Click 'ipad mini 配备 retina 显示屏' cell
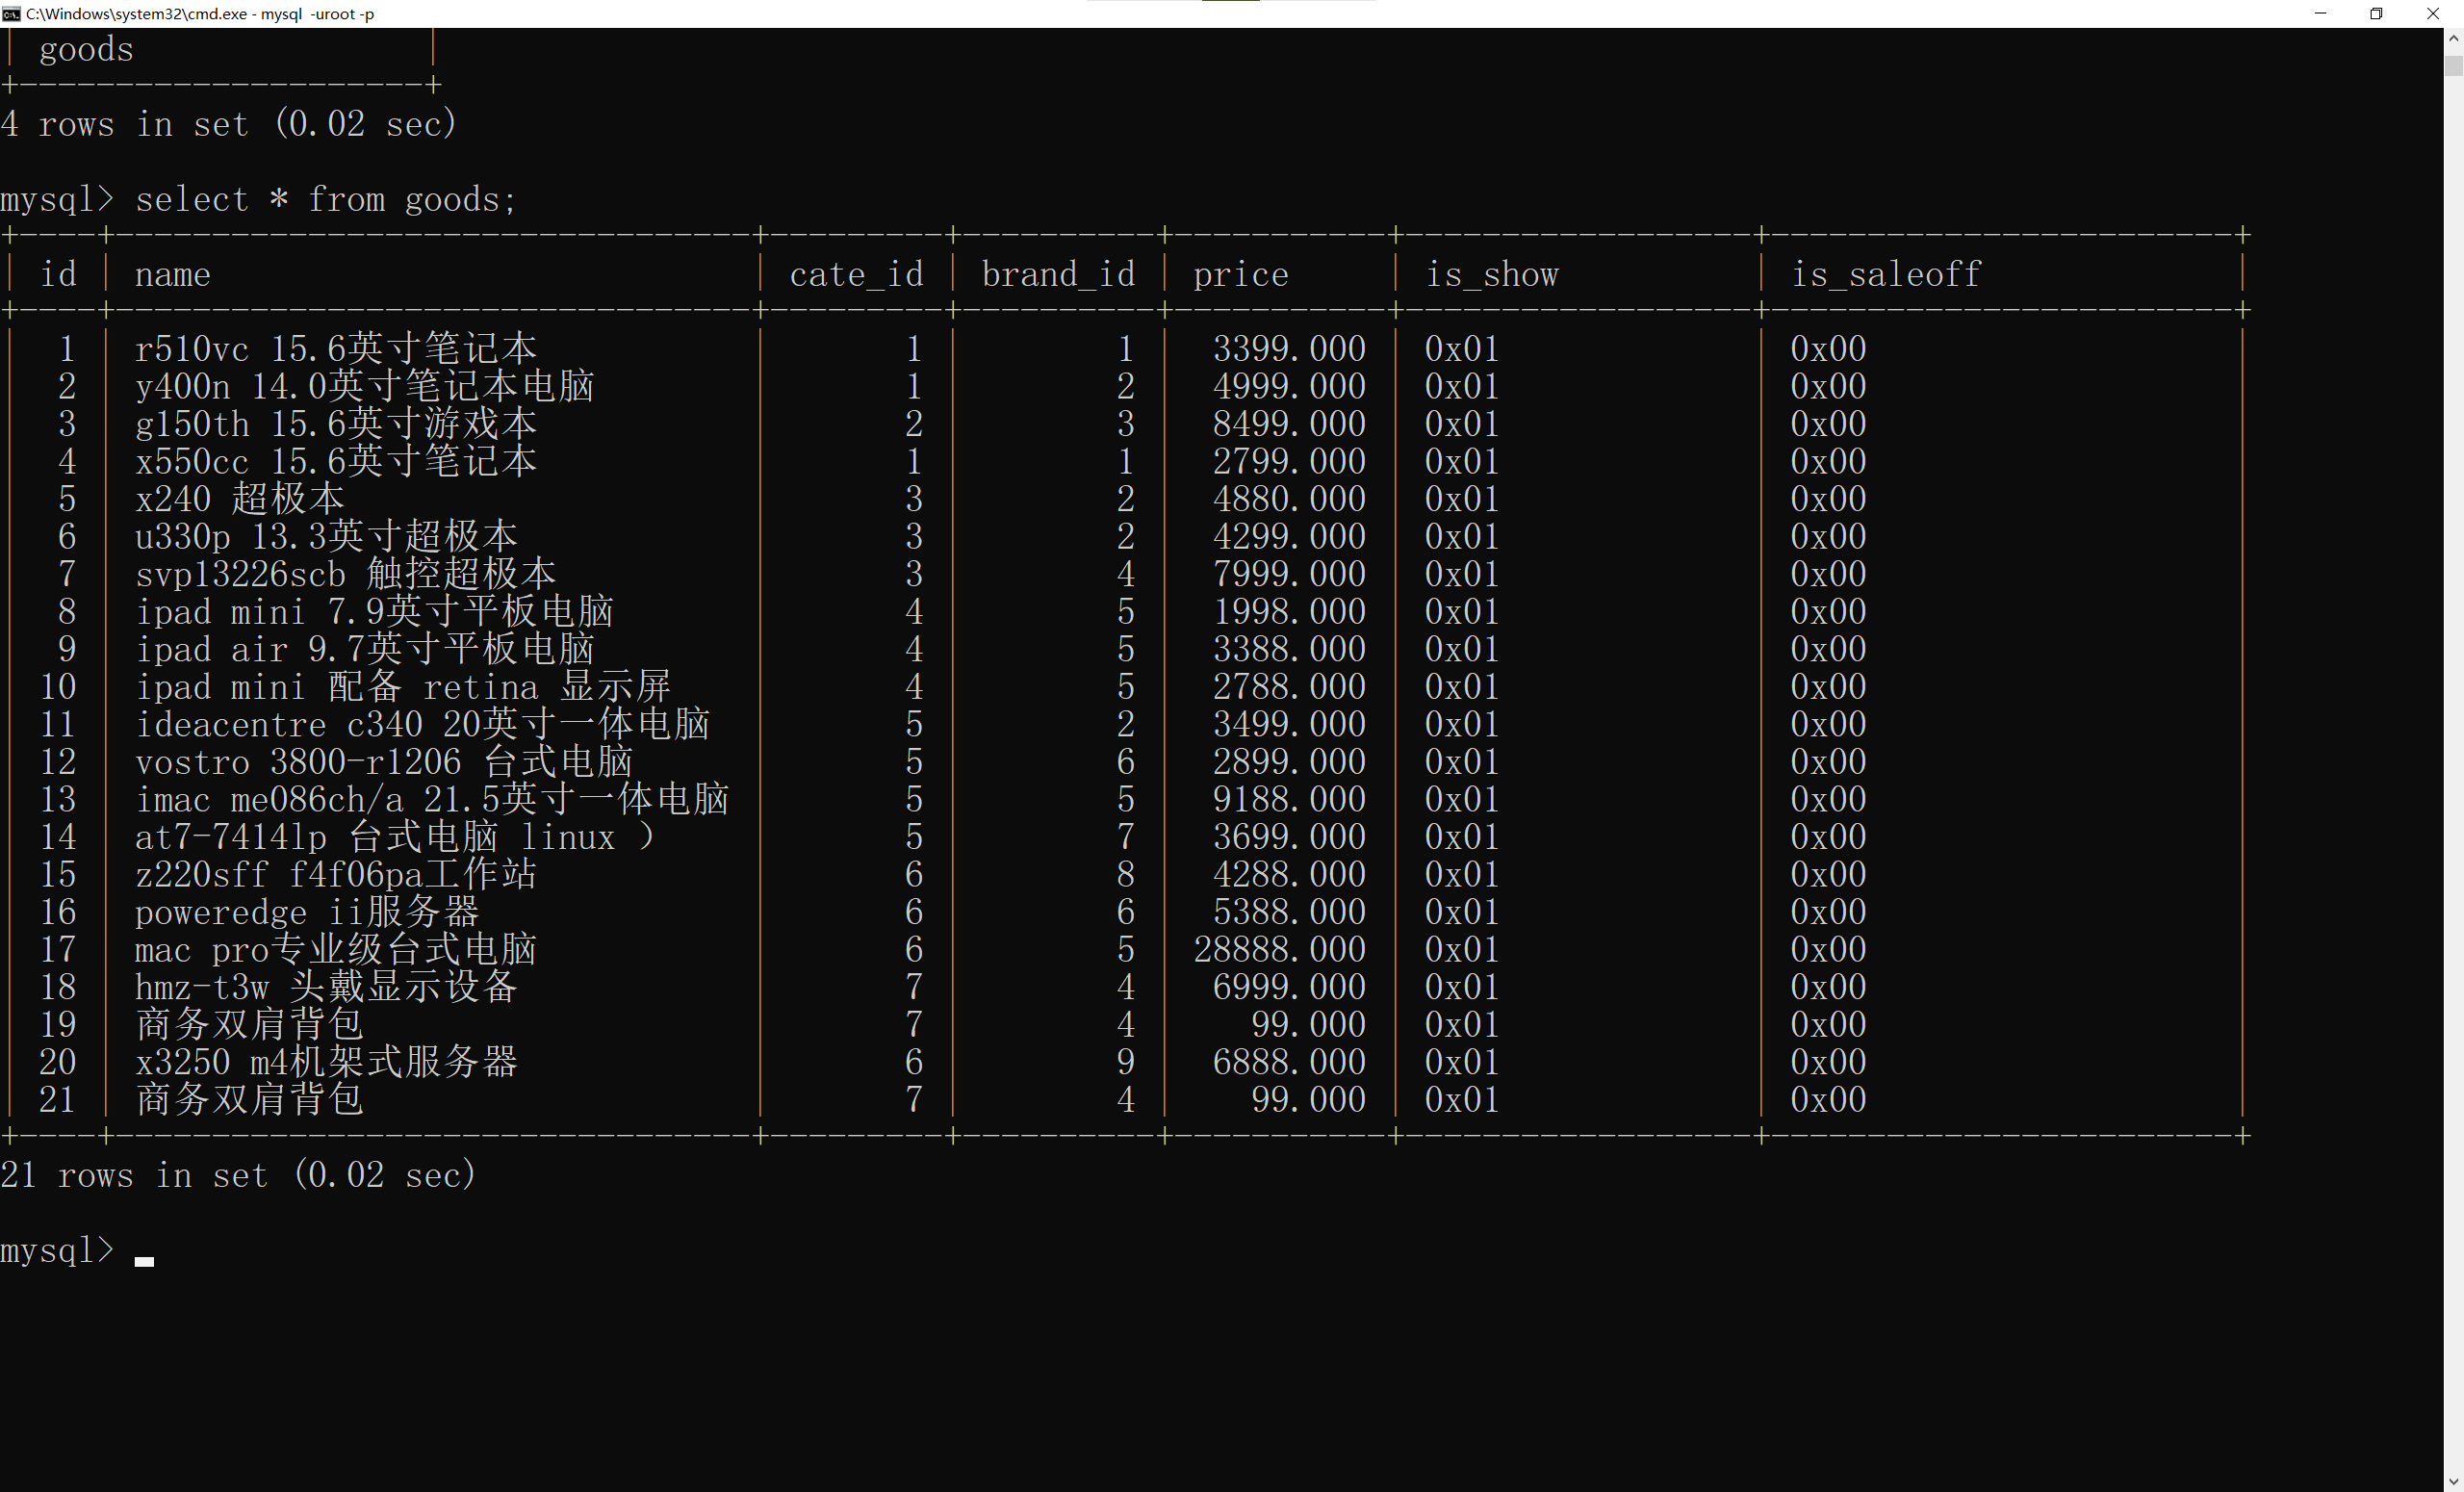Screen dimensions: 2464x1492 coord(402,686)
